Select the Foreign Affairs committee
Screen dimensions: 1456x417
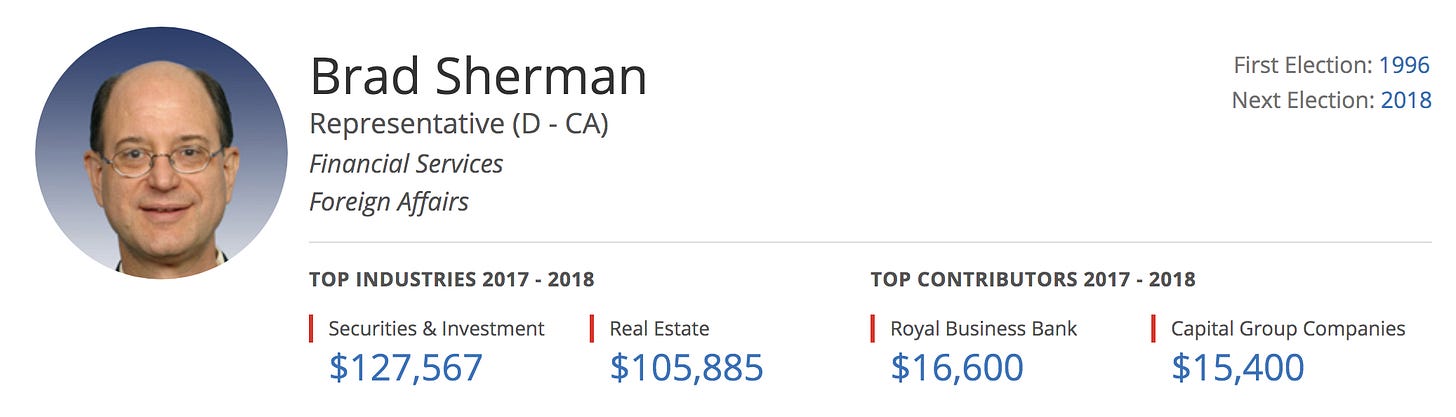(x=389, y=202)
